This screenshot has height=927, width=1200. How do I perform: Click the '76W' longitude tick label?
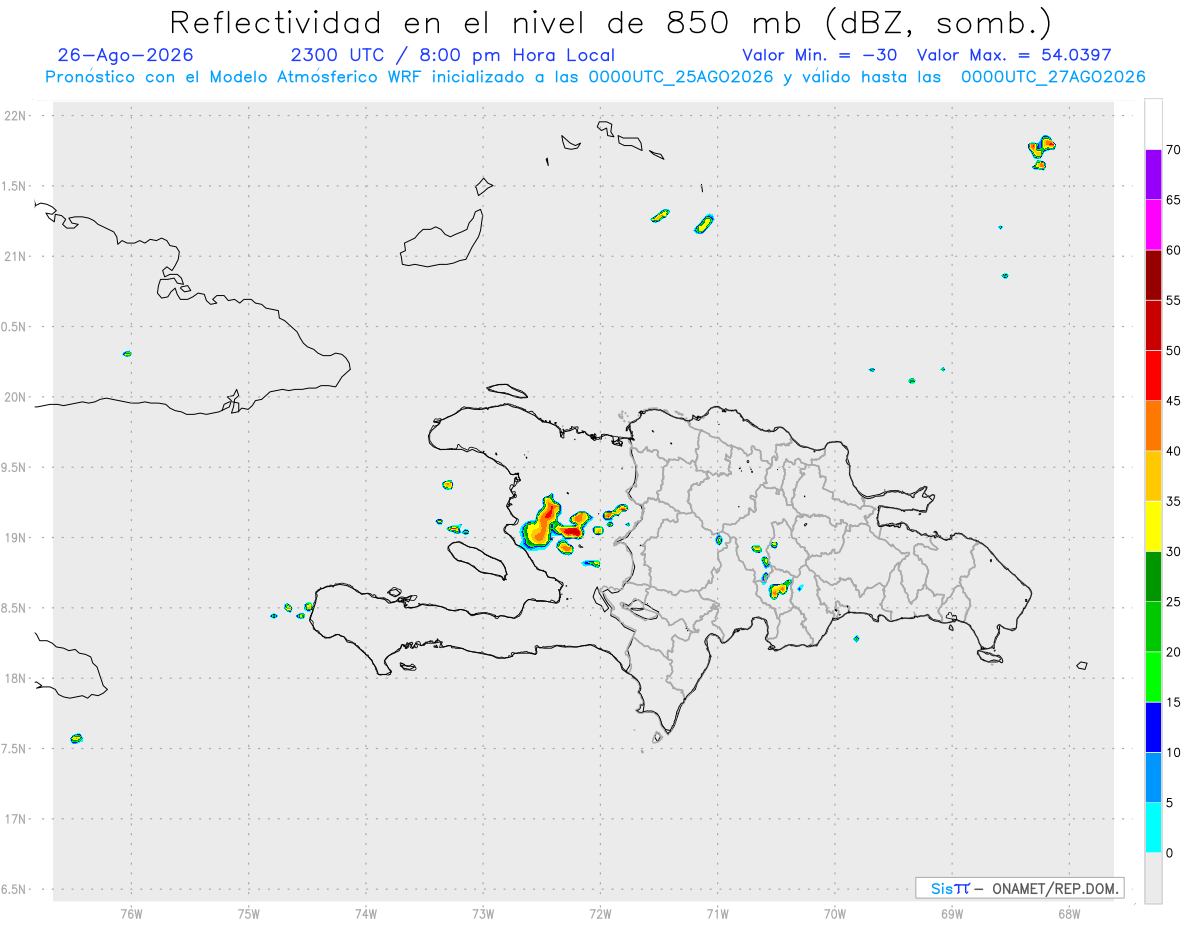coord(131,913)
